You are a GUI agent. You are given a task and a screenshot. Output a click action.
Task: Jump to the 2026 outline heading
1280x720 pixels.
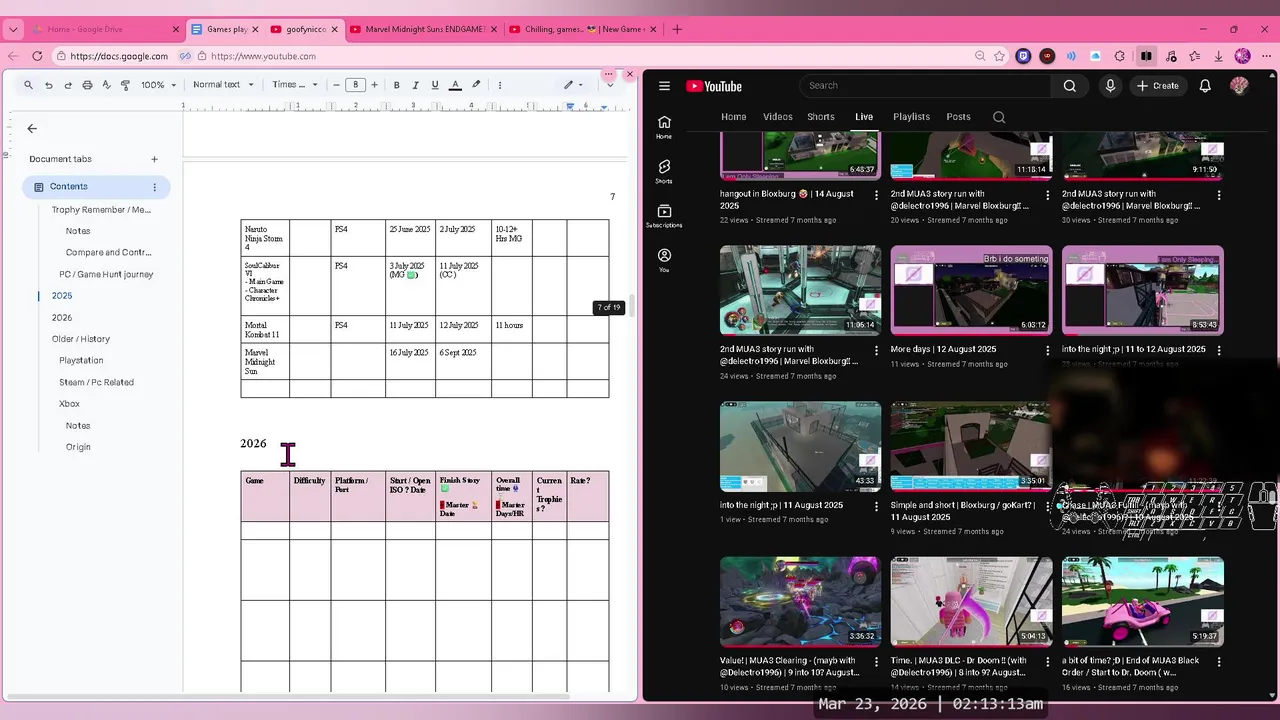[62, 317]
